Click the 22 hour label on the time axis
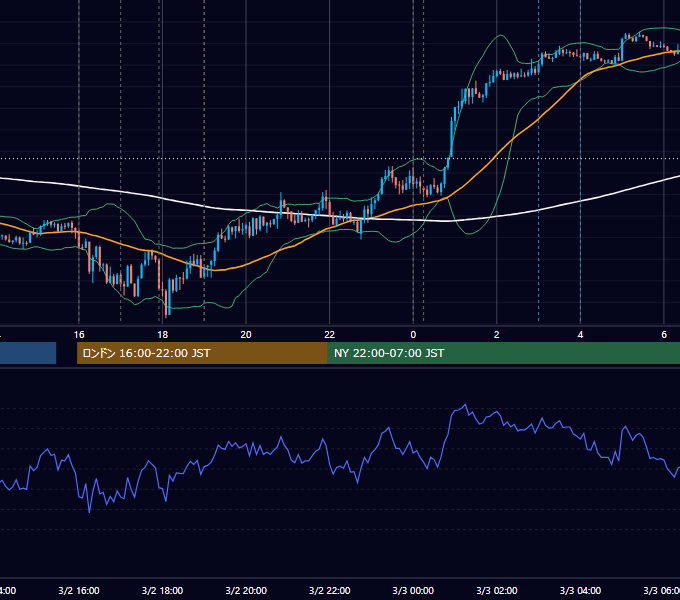 click(330, 335)
